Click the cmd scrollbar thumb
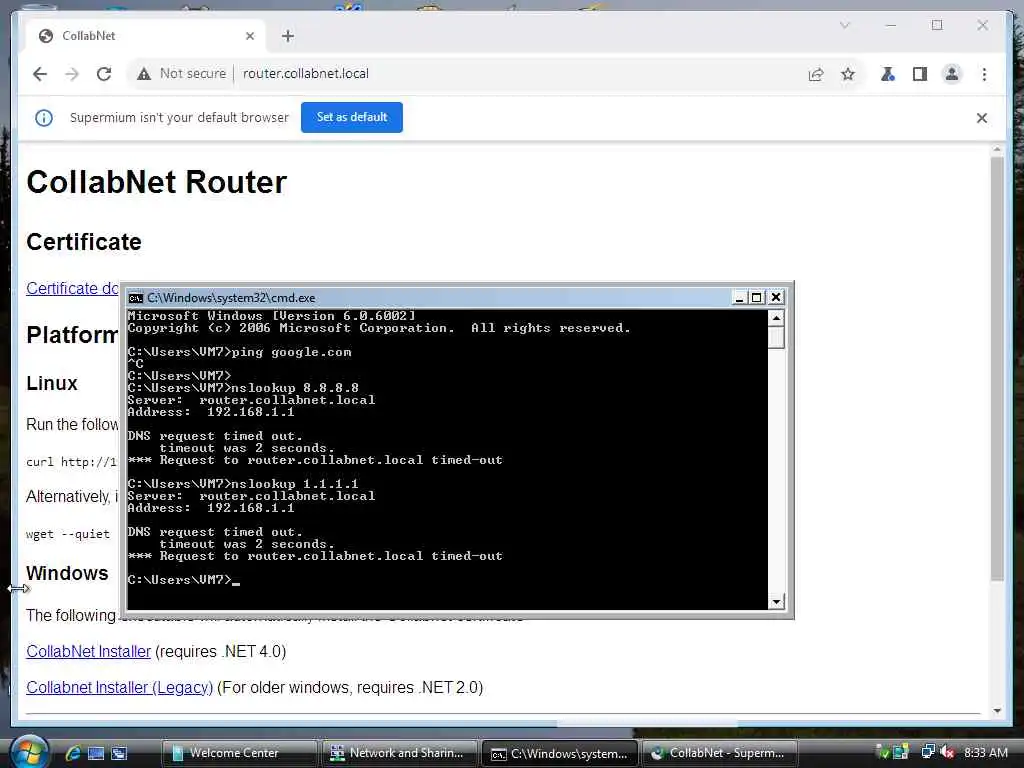Screen dimensions: 1024x768 [776, 338]
